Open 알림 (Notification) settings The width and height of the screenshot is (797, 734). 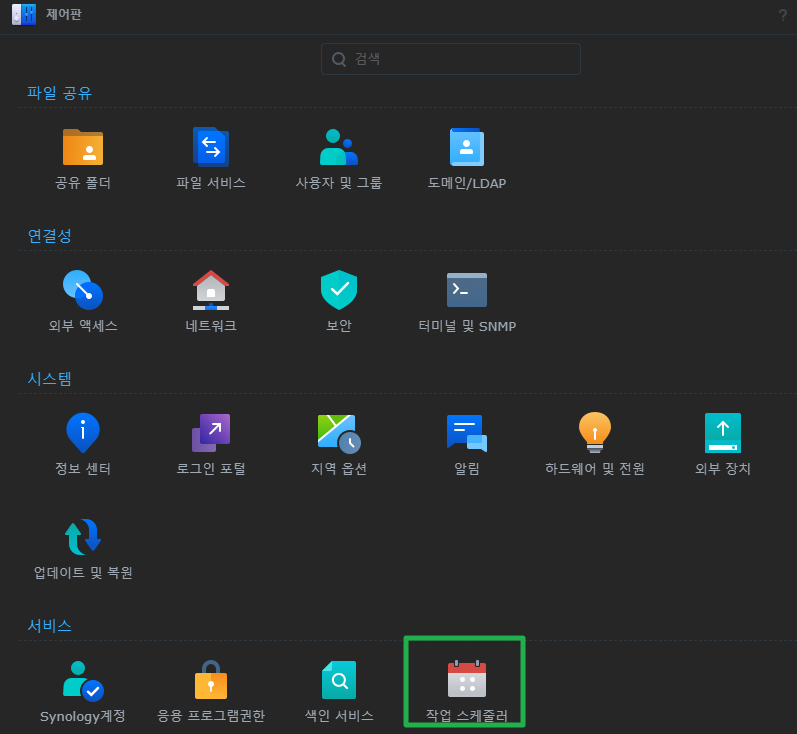(467, 433)
